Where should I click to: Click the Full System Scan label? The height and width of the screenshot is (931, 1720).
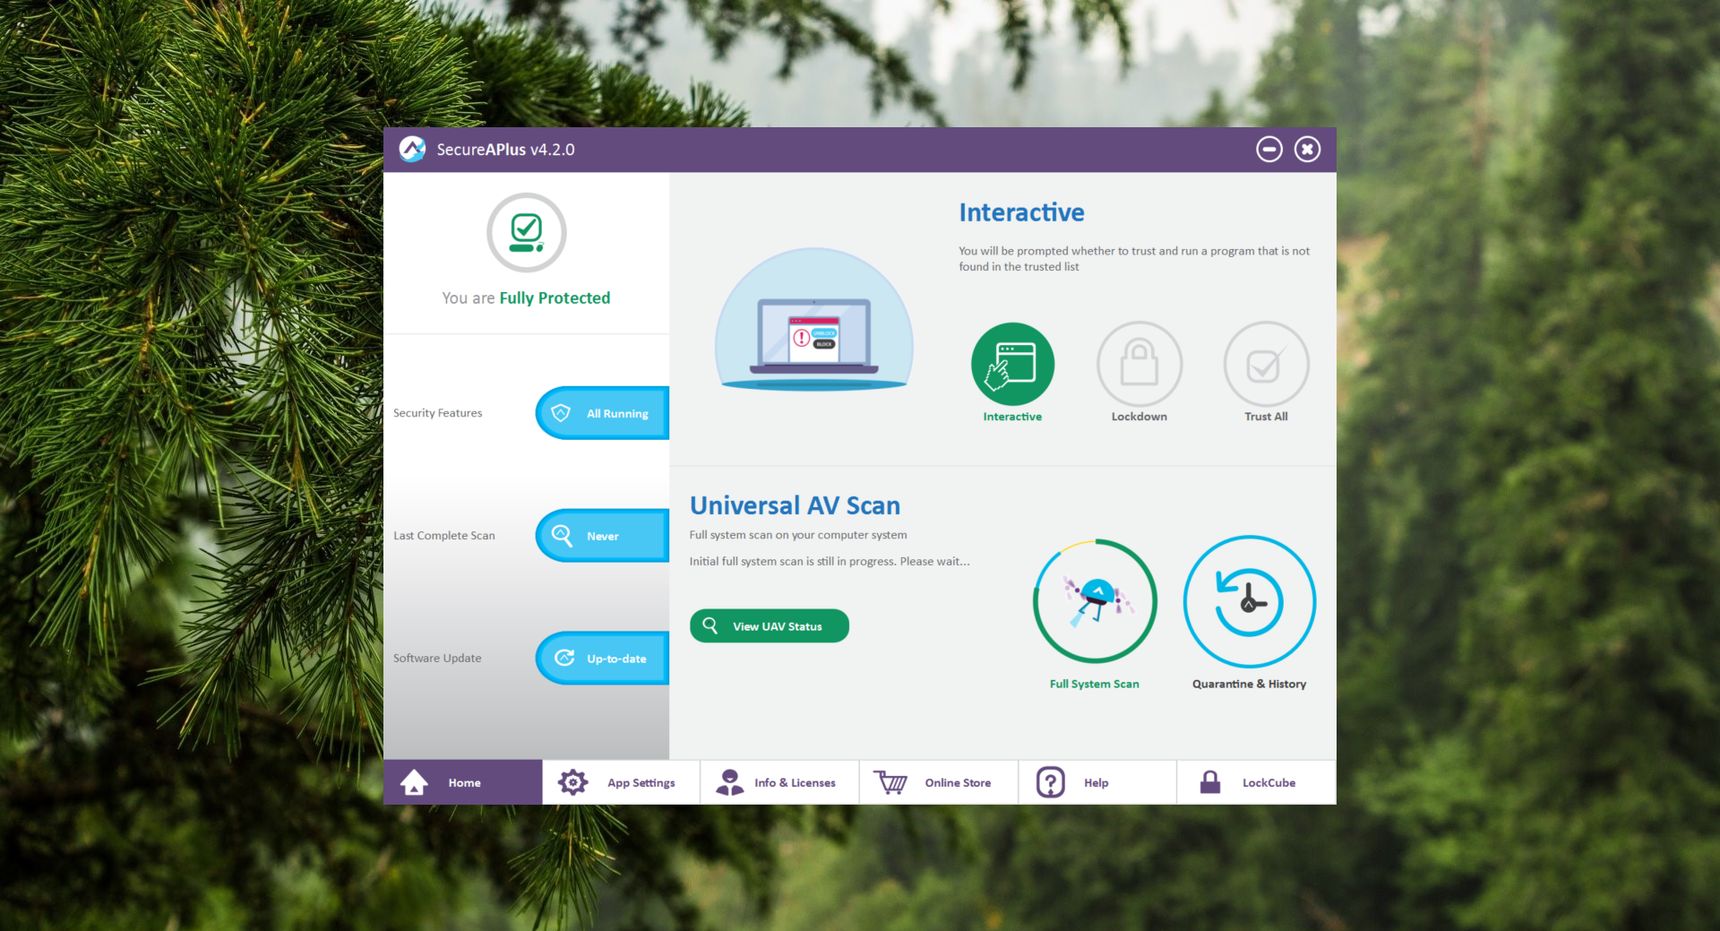(x=1094, y=684)
